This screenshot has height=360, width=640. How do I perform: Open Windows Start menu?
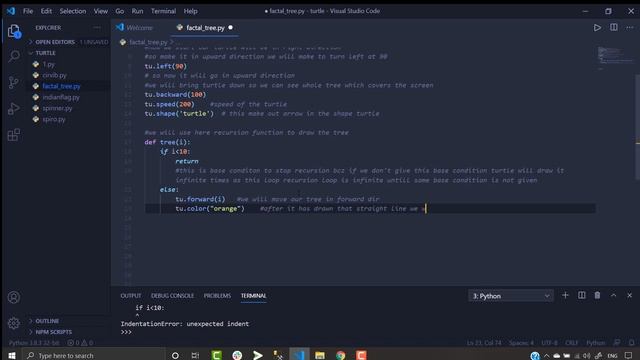tap(11, 355)
